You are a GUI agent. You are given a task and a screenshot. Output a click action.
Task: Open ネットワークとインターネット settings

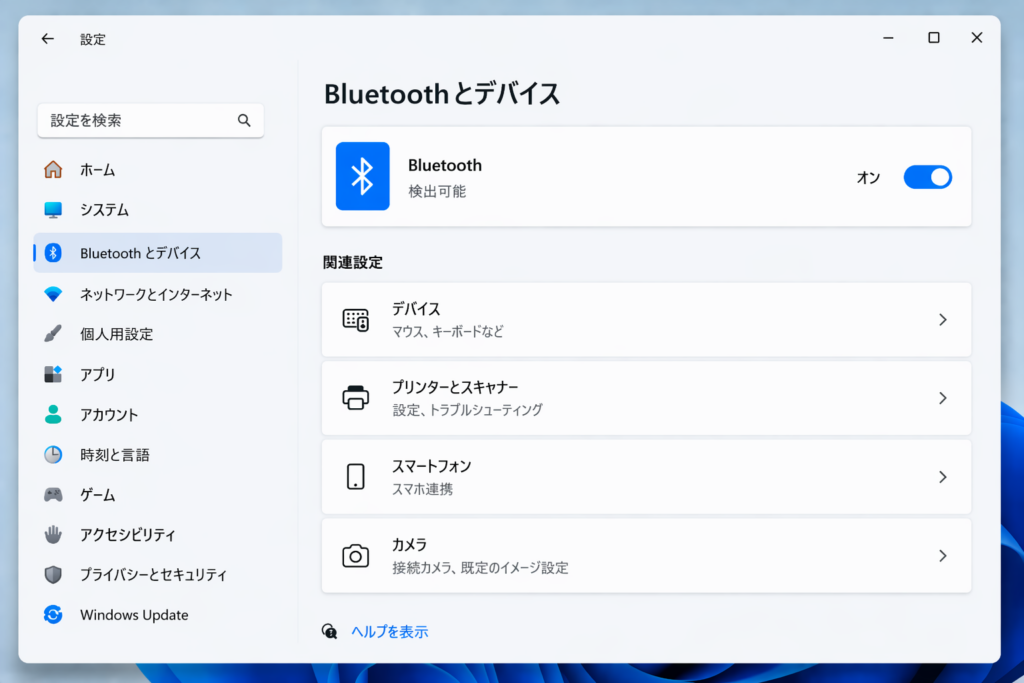[x=157, y=294]
